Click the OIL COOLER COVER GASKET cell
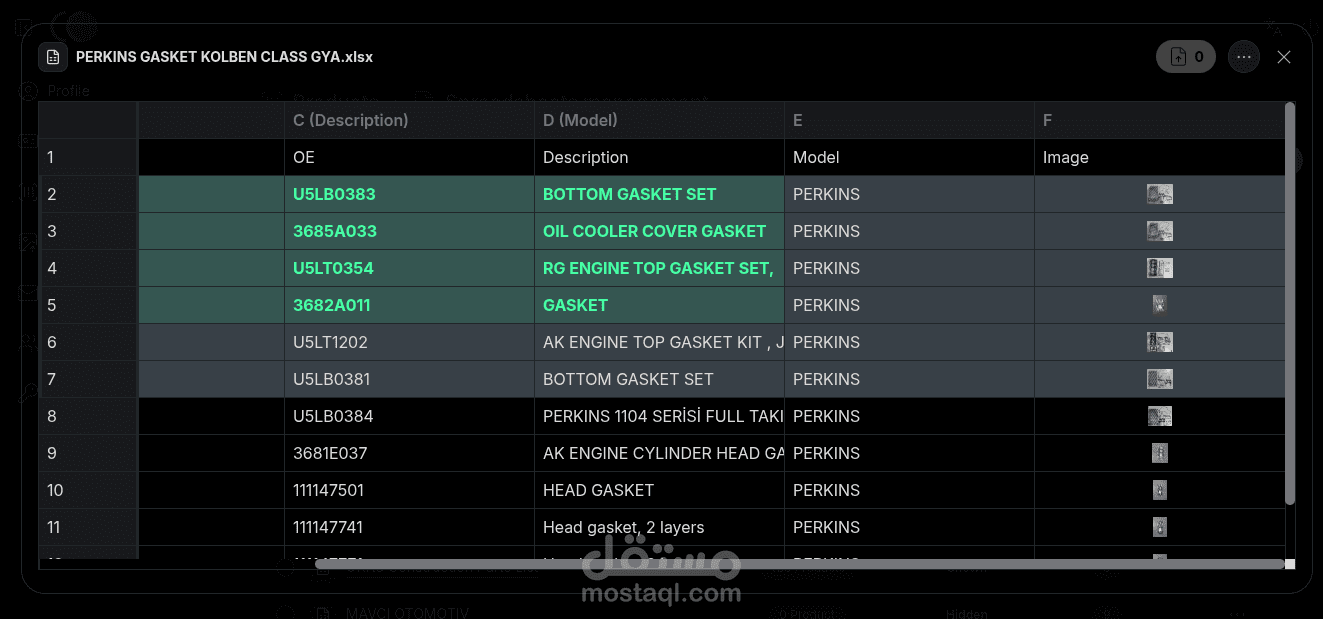 tap(659, 231)
